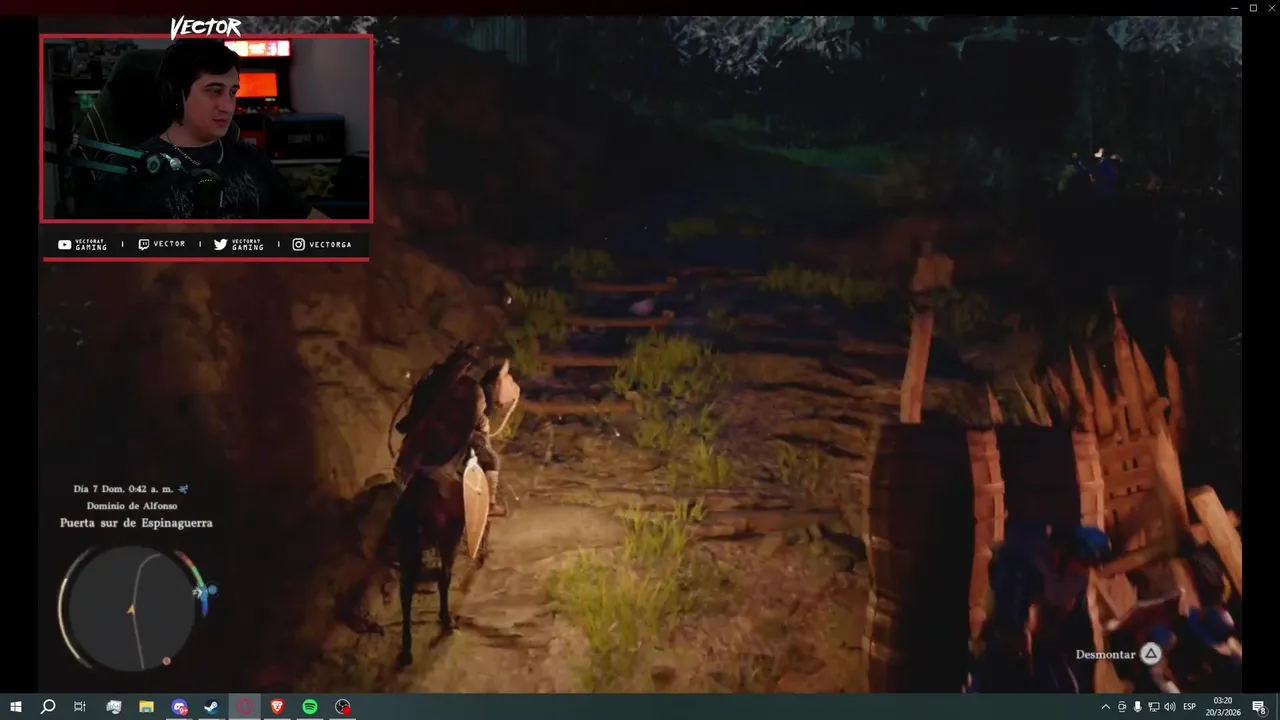The width and height of the screenshot is (1280, 720).
Task: Click the 'Puerta sur de Espinaguerra' location text
Action: [136, 523]
